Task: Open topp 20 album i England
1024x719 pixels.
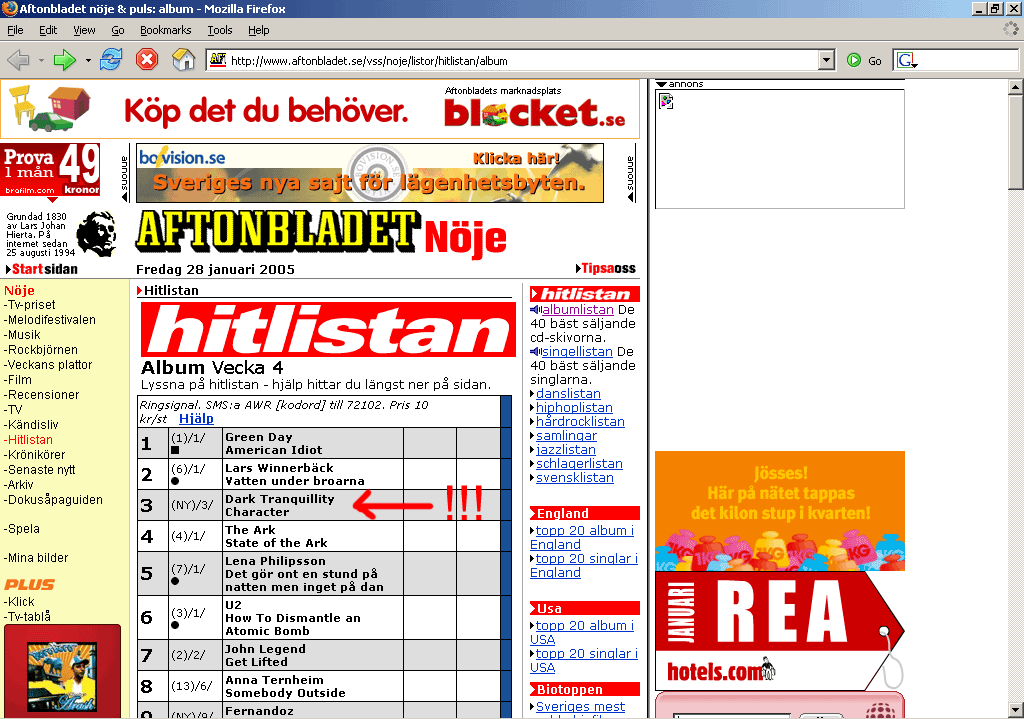Action: (x=582, y=537)
